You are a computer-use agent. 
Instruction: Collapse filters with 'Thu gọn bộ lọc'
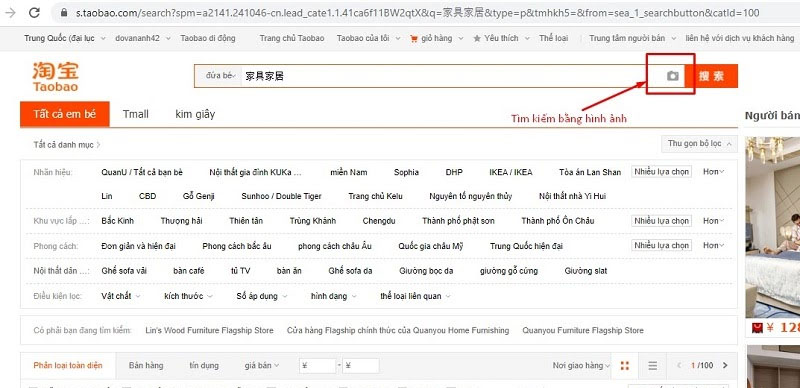point(699,144)
